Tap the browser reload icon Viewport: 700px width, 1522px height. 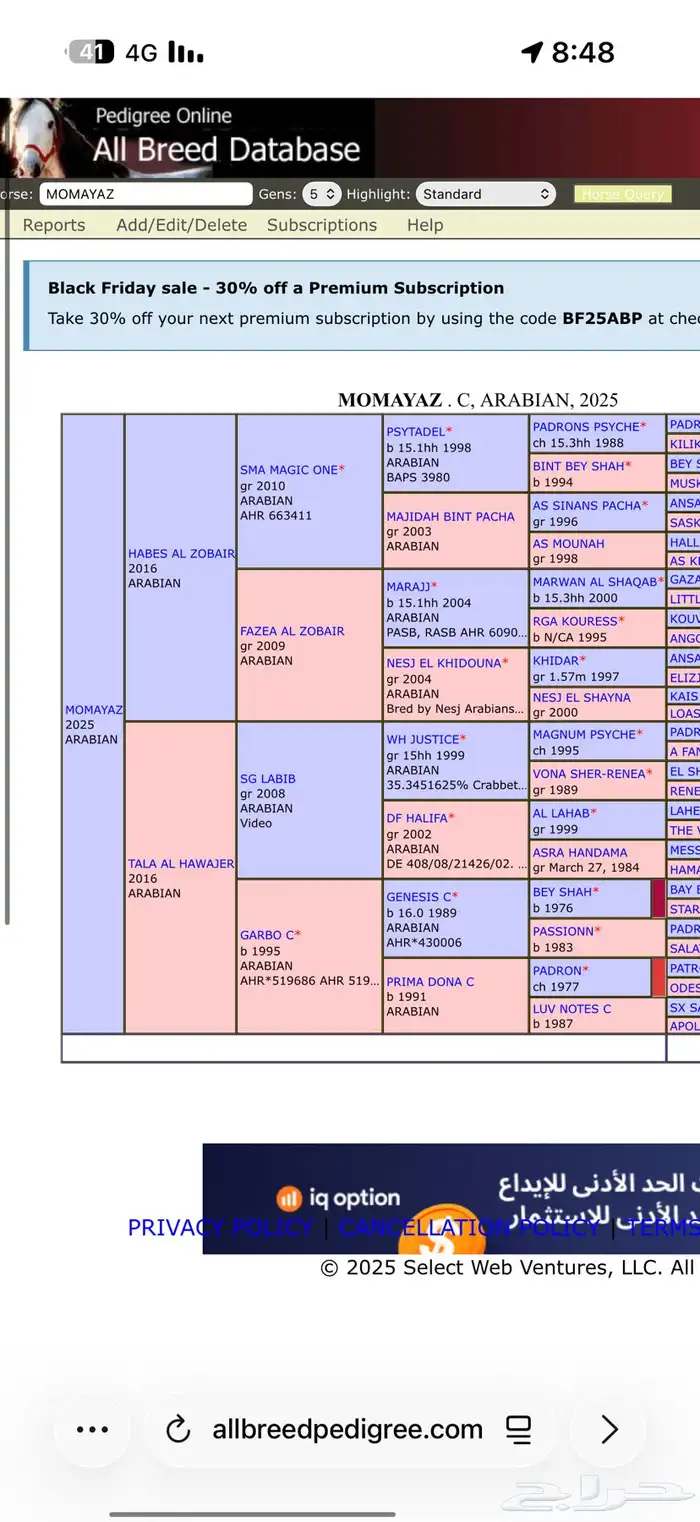[178, 1430]
